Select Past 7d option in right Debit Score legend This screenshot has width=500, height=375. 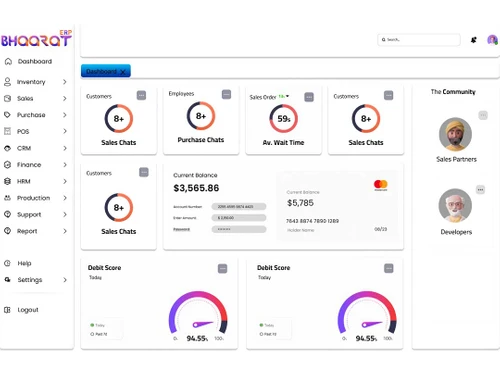268,334
